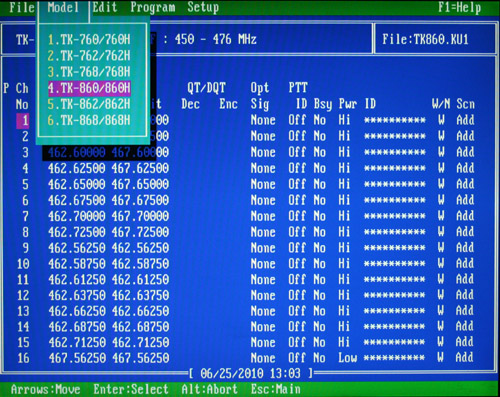The height and width of the screenshot is (397, 500).
Task: Select model 3.TK-768/768H
Action: [89, 72]
